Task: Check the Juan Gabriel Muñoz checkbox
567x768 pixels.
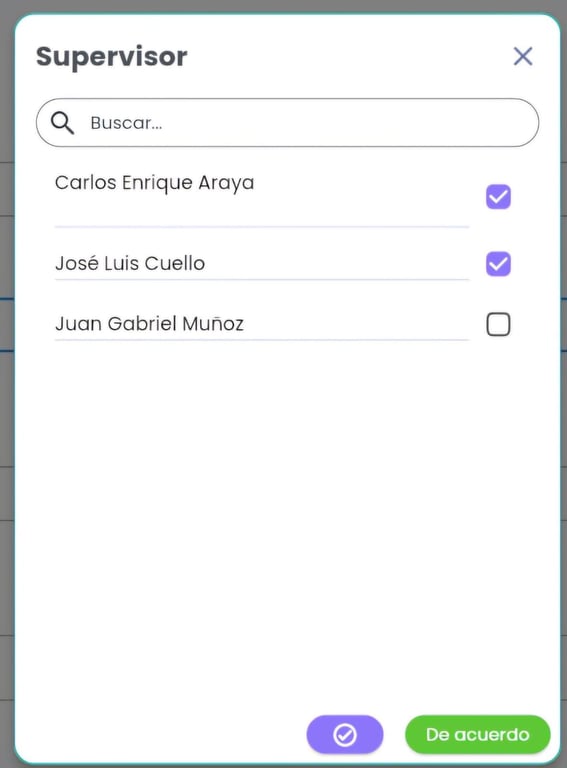Action: [x=498, y=324]
